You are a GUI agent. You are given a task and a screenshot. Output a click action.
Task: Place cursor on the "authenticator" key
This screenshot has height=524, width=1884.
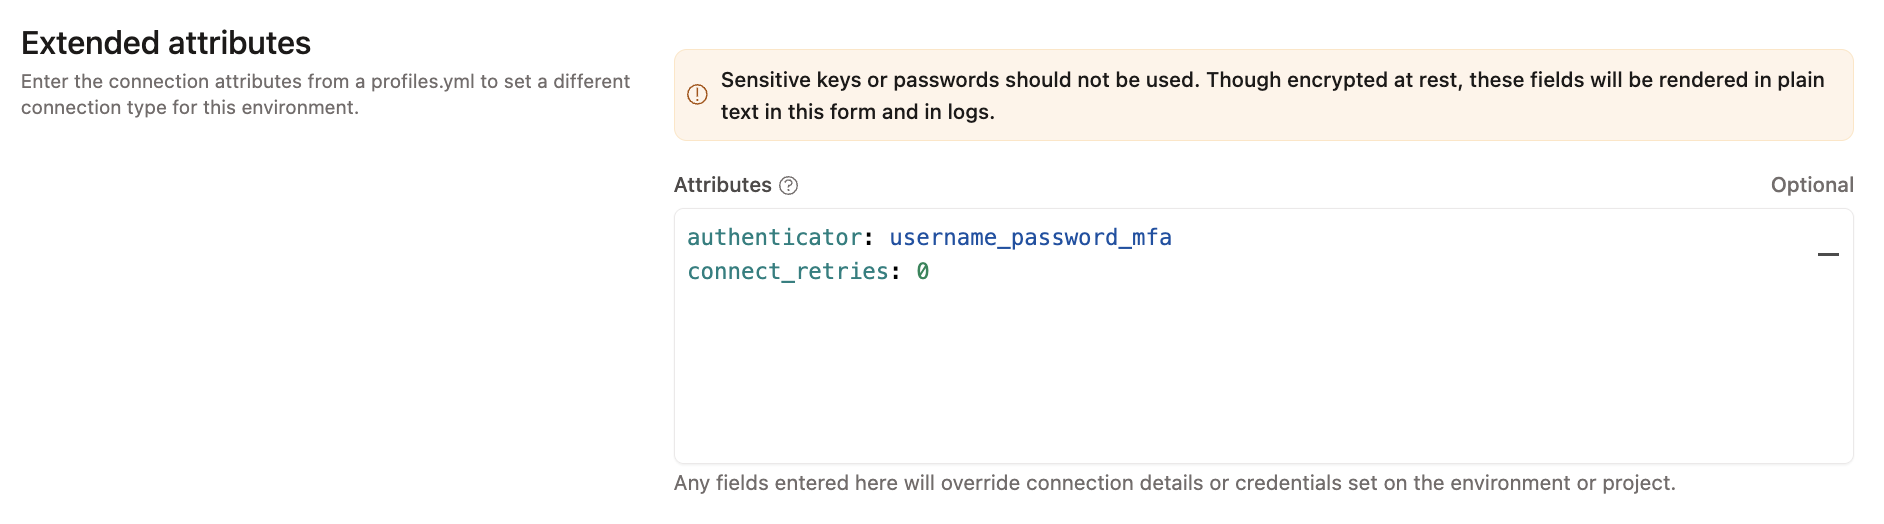[x=774, y=238]
